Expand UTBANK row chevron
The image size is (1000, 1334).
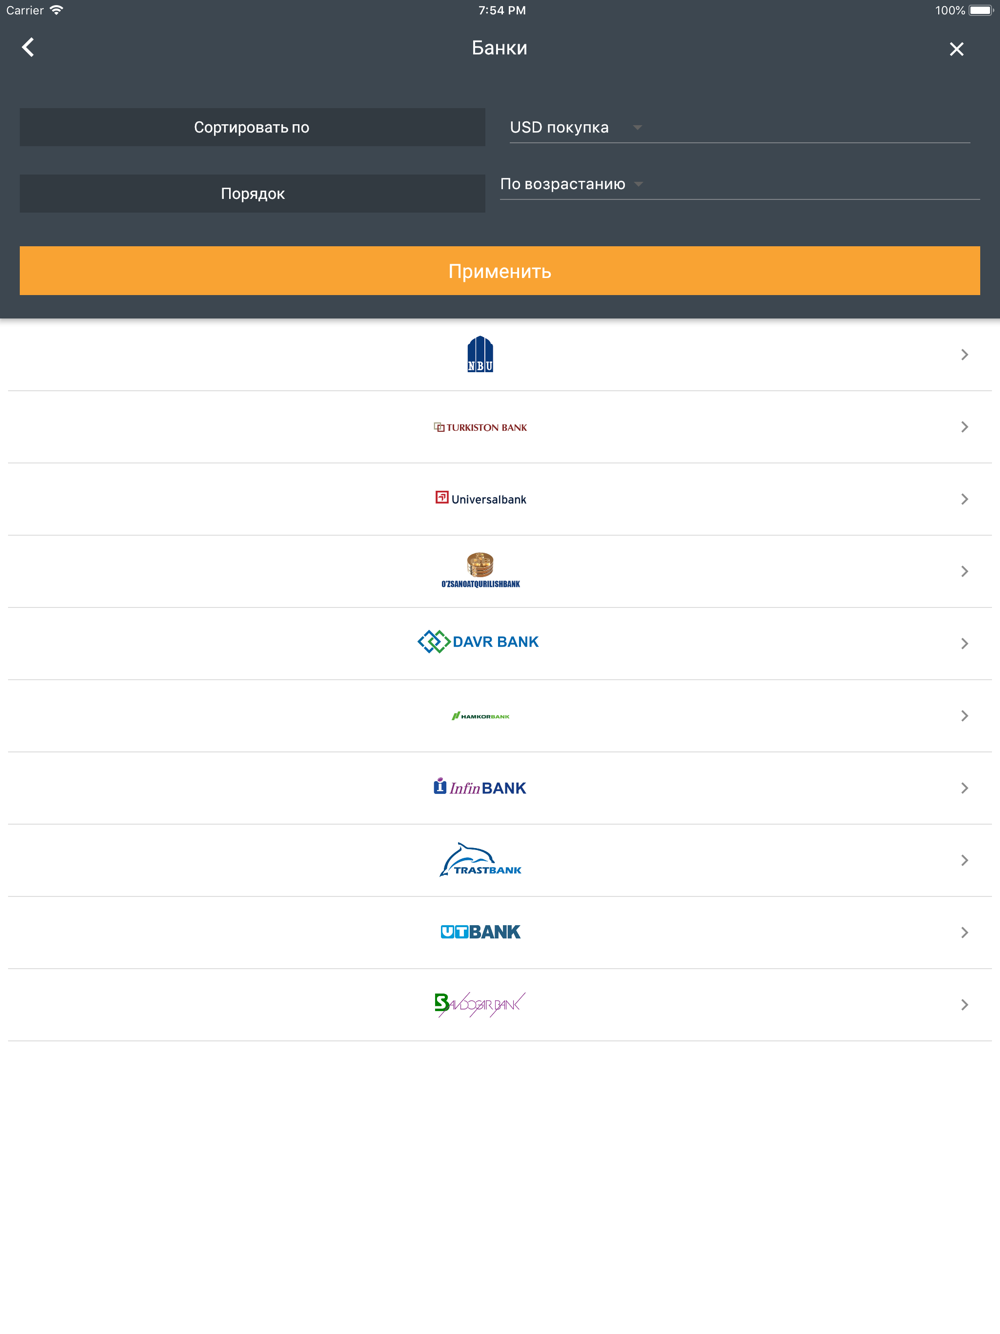964,932
